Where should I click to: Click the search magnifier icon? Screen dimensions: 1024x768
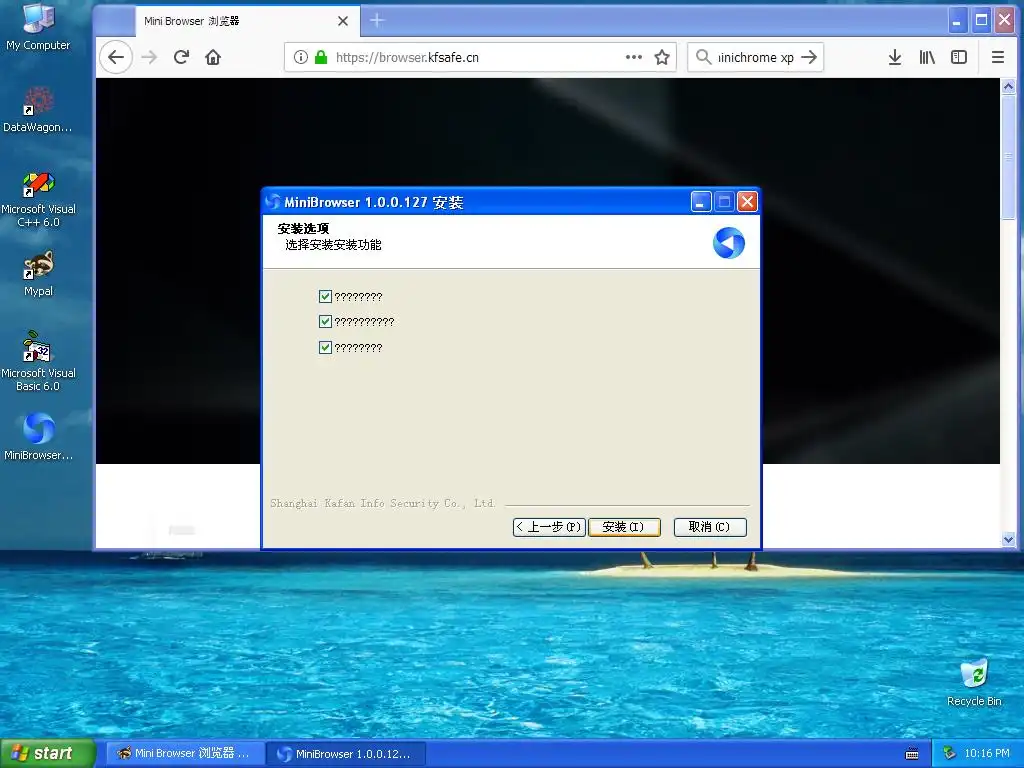coord(703,57)
